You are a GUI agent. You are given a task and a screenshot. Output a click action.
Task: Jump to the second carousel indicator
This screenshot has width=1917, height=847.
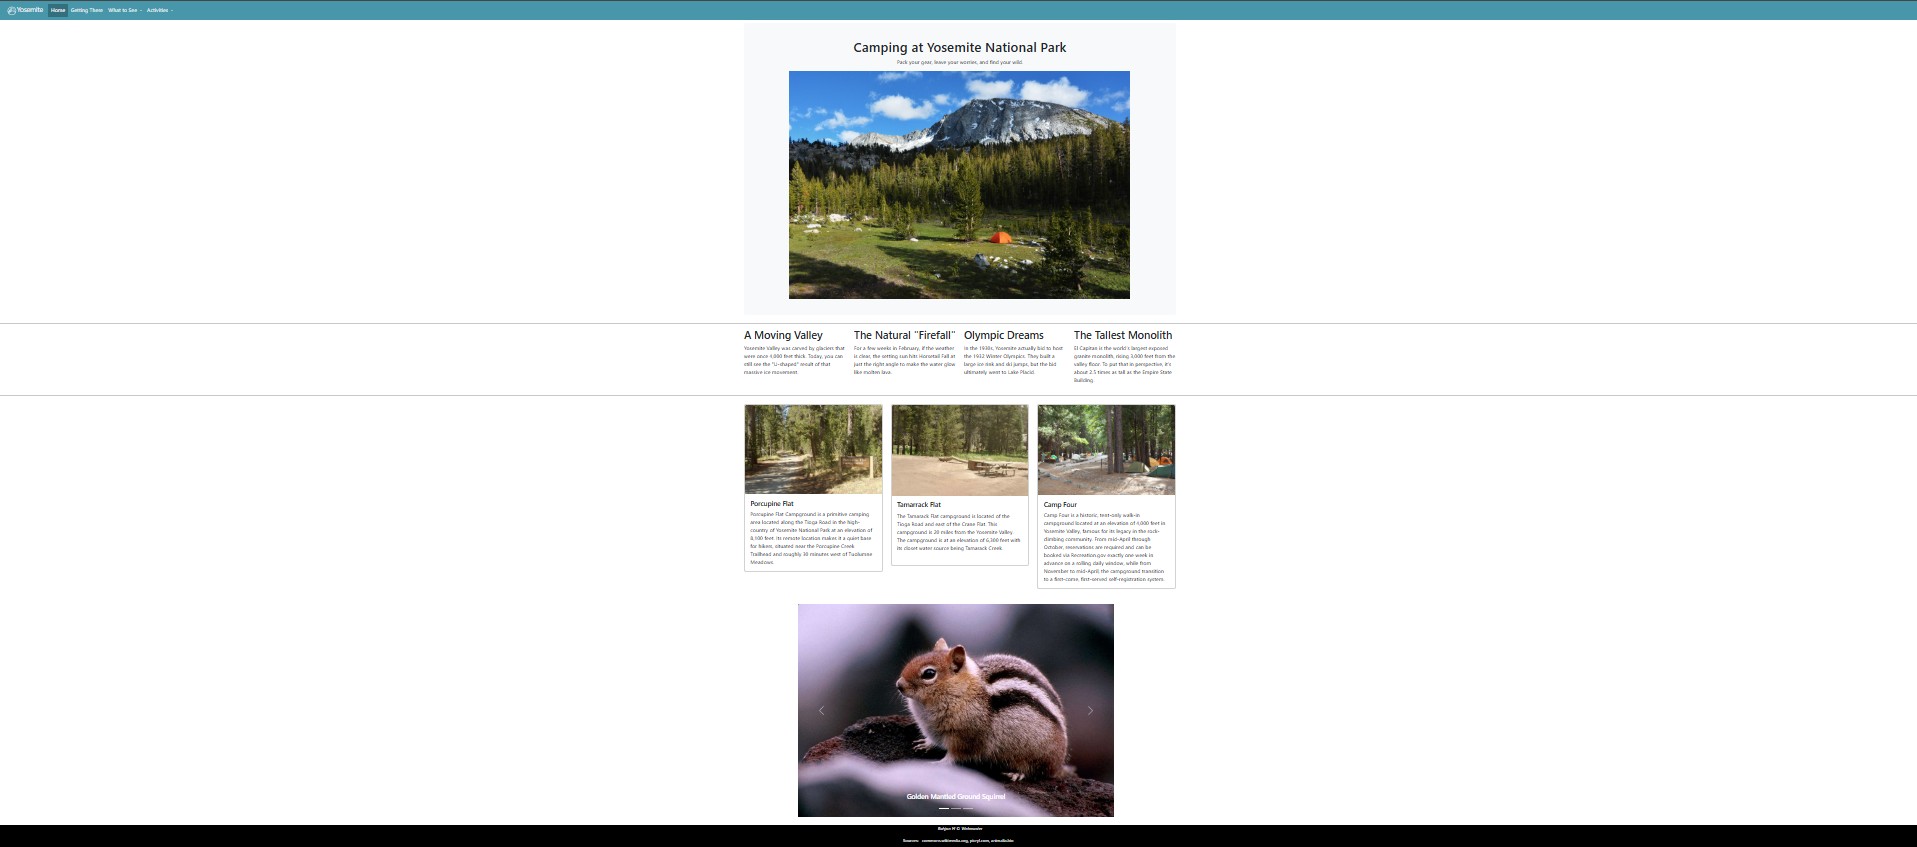[956, 808]
